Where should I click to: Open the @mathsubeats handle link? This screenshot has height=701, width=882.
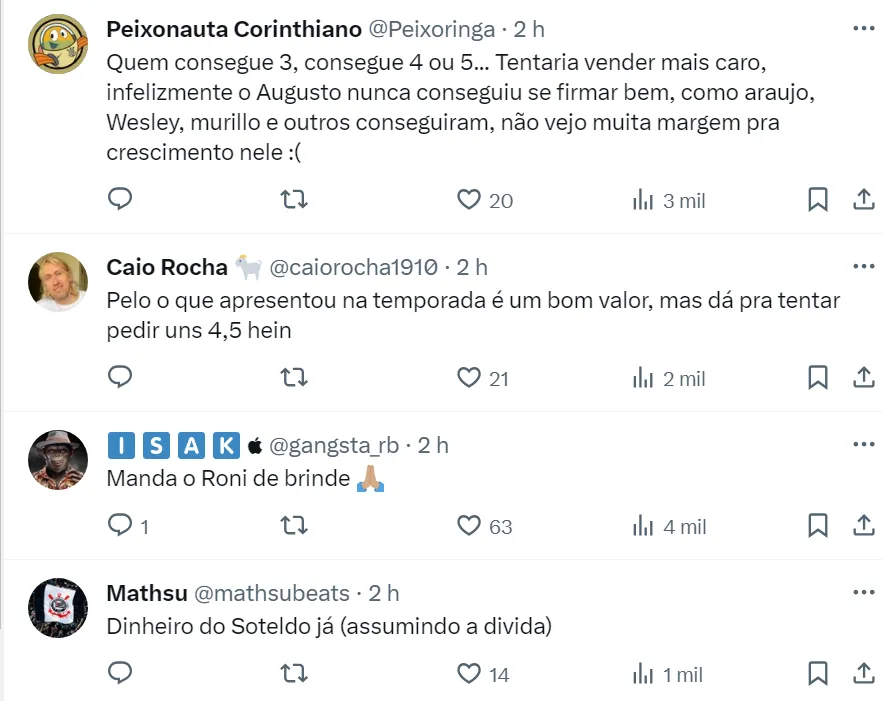point(271,593)
